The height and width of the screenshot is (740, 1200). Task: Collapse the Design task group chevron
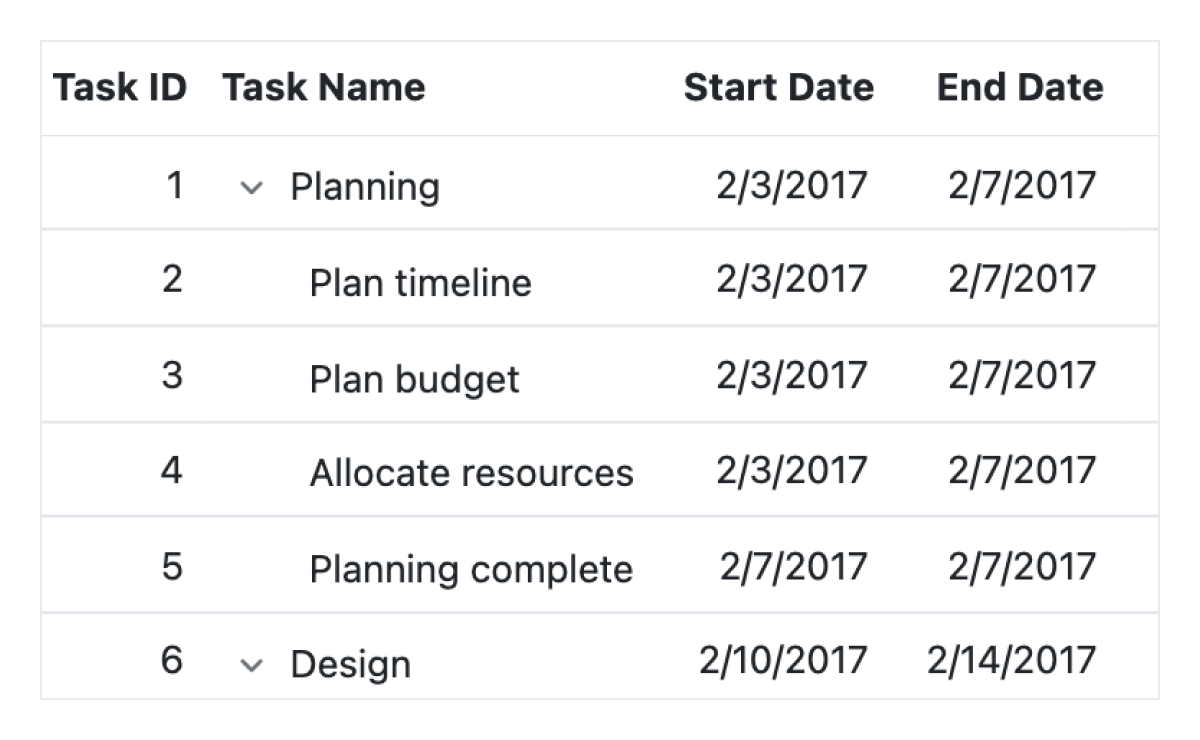pyautogui.click(x=253, y=663)
